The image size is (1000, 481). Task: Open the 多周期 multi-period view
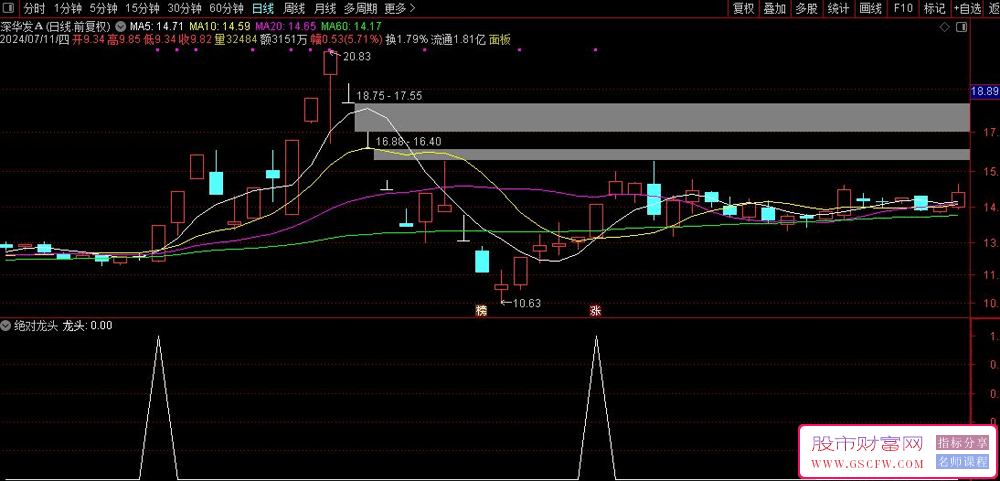click(x=360, y=8)
